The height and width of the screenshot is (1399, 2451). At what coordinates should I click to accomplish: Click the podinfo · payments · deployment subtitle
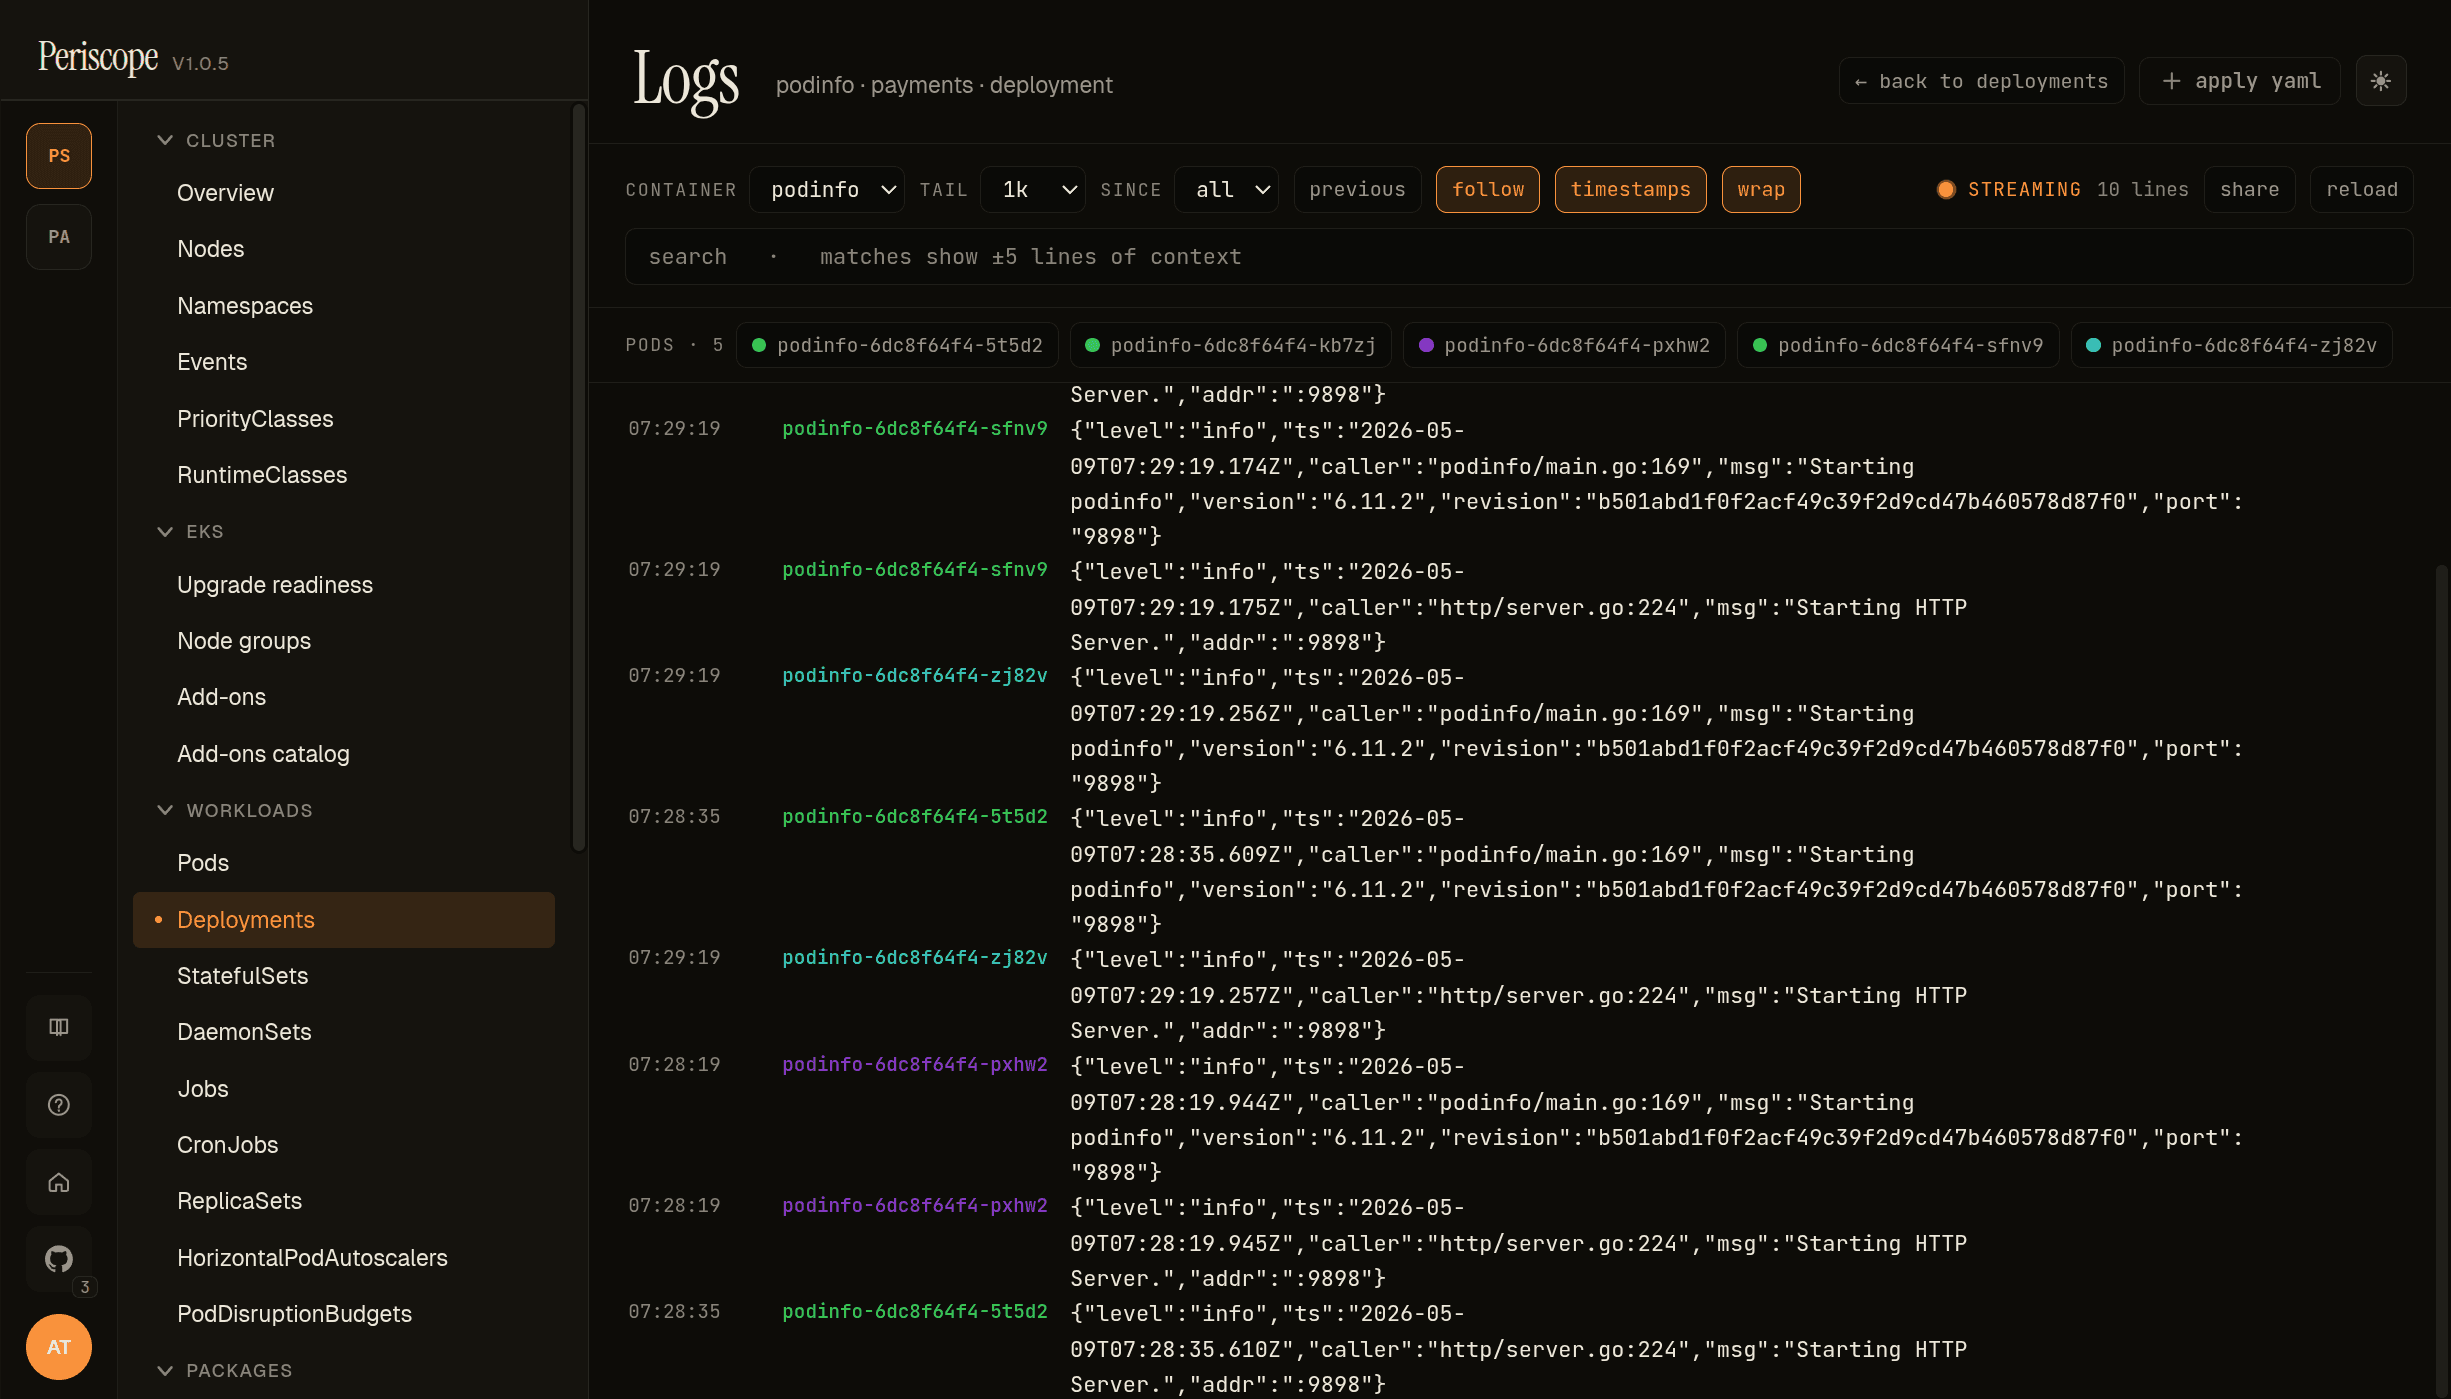click(944, 85)
